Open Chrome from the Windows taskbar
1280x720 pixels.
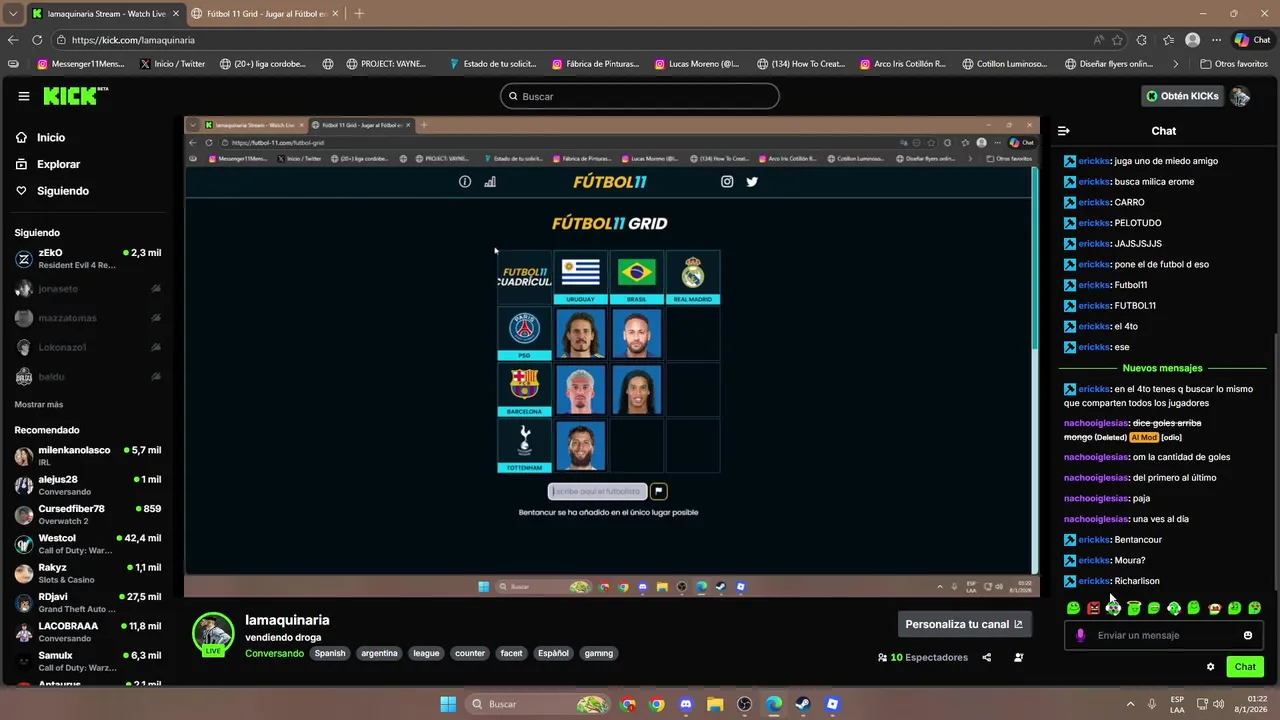coord(657,704)
